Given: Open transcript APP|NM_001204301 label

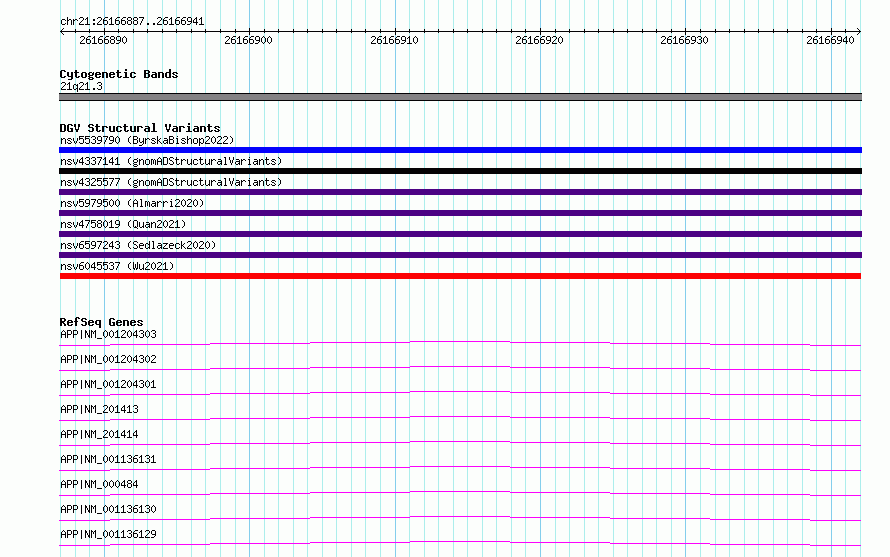Looking at the screenshot, I should [108, 384].
